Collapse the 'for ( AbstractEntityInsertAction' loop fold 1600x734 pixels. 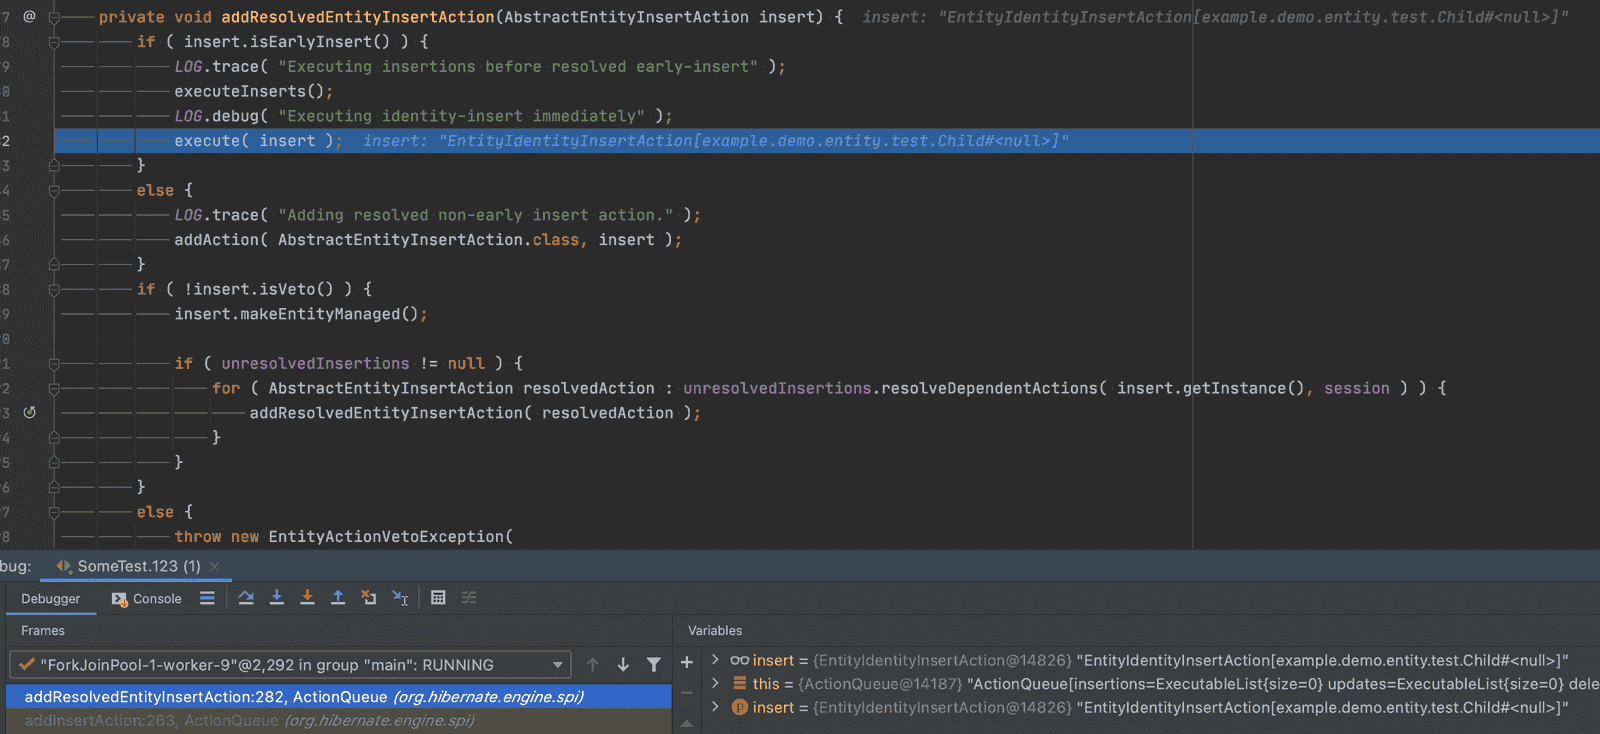54,388
